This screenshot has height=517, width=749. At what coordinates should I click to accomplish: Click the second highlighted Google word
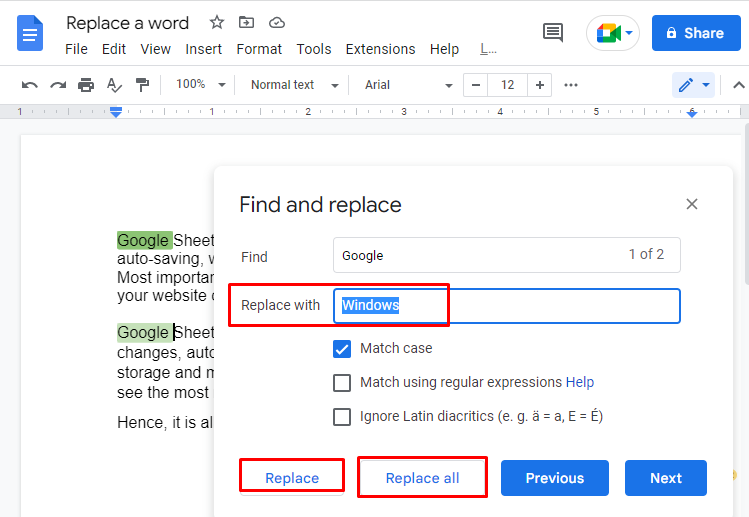144,333
